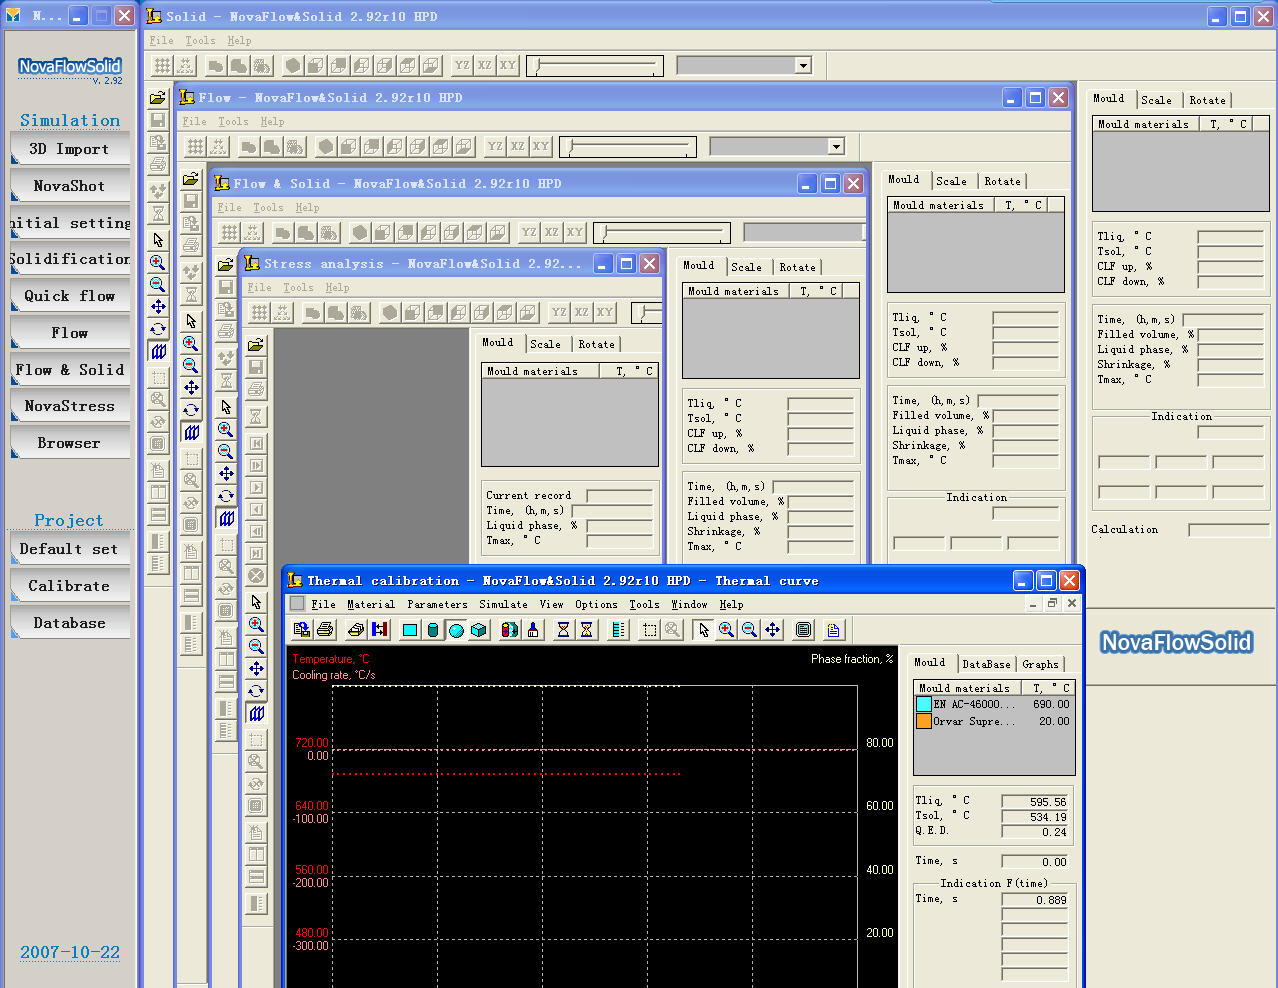This screenshot has height=988, width=1278.
Task: Open the dropdown in Solid window toolbar
Action: click(803, 66)
